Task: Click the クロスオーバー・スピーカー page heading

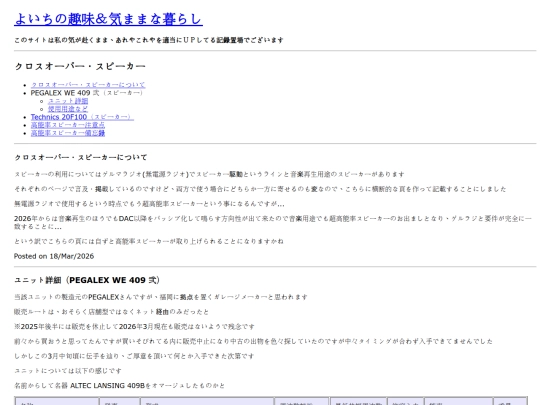Action: [x=80, y=66]
